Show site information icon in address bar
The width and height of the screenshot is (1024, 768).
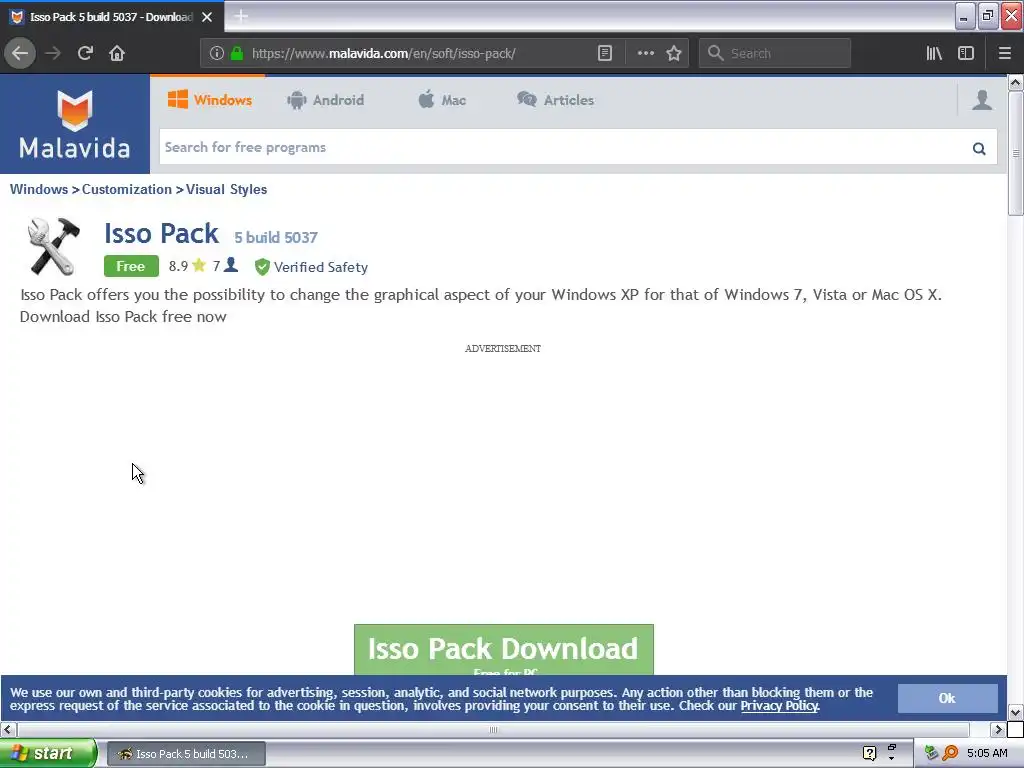(x=217, y=53)
